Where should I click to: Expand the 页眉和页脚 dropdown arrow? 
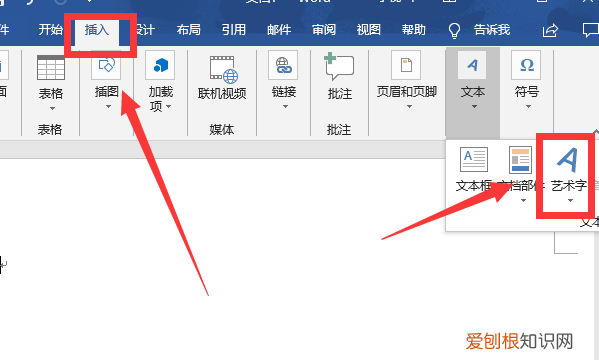[x=409, y=107]
